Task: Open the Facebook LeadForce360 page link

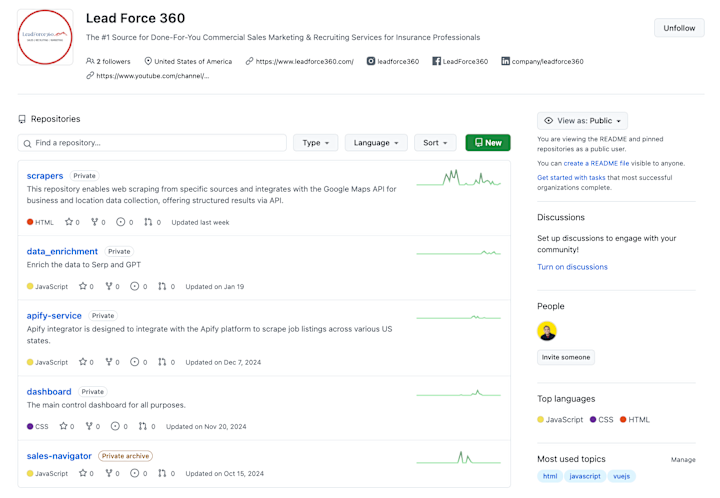Action: (x=460, y=61)
